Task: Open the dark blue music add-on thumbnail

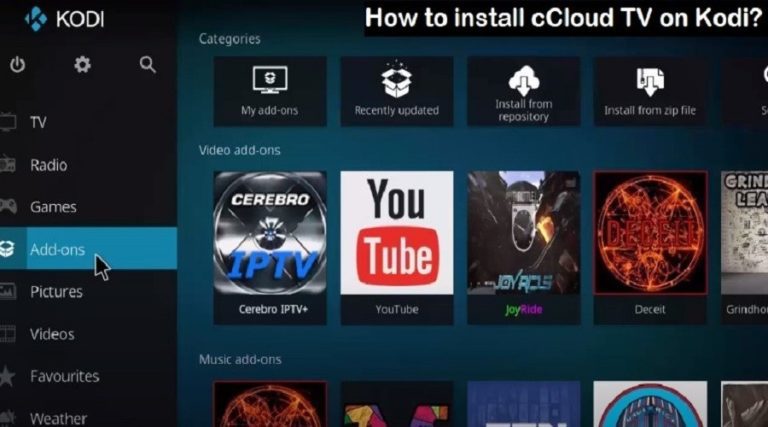Action: tap(524, 404)
